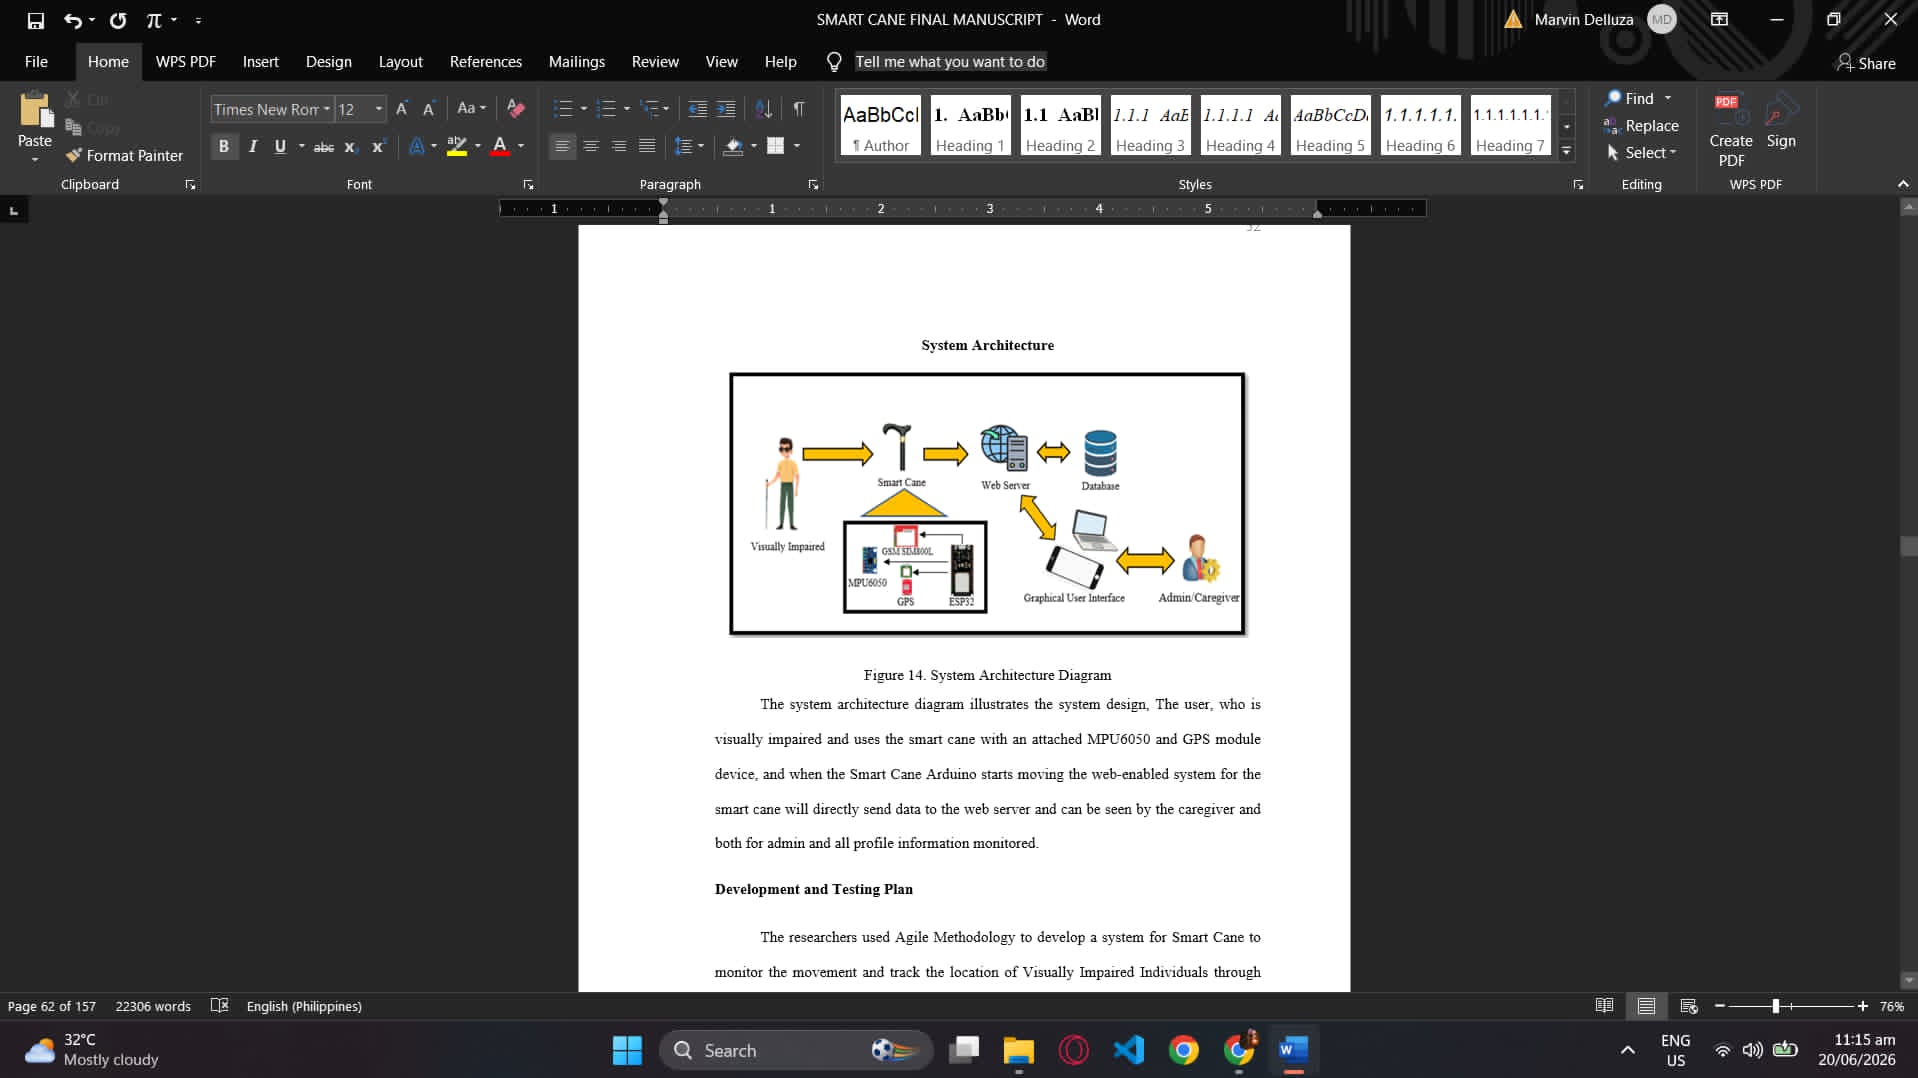Viewport: 1918px width, 1078px height.
Task: Collapse the ribbon with the chevron
Action: [1903, 185]
